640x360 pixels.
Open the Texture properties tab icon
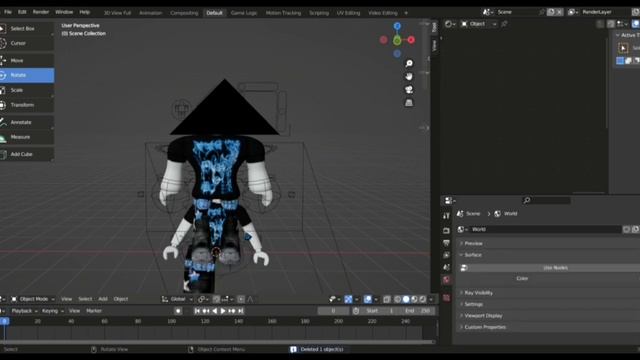(446, 298)
